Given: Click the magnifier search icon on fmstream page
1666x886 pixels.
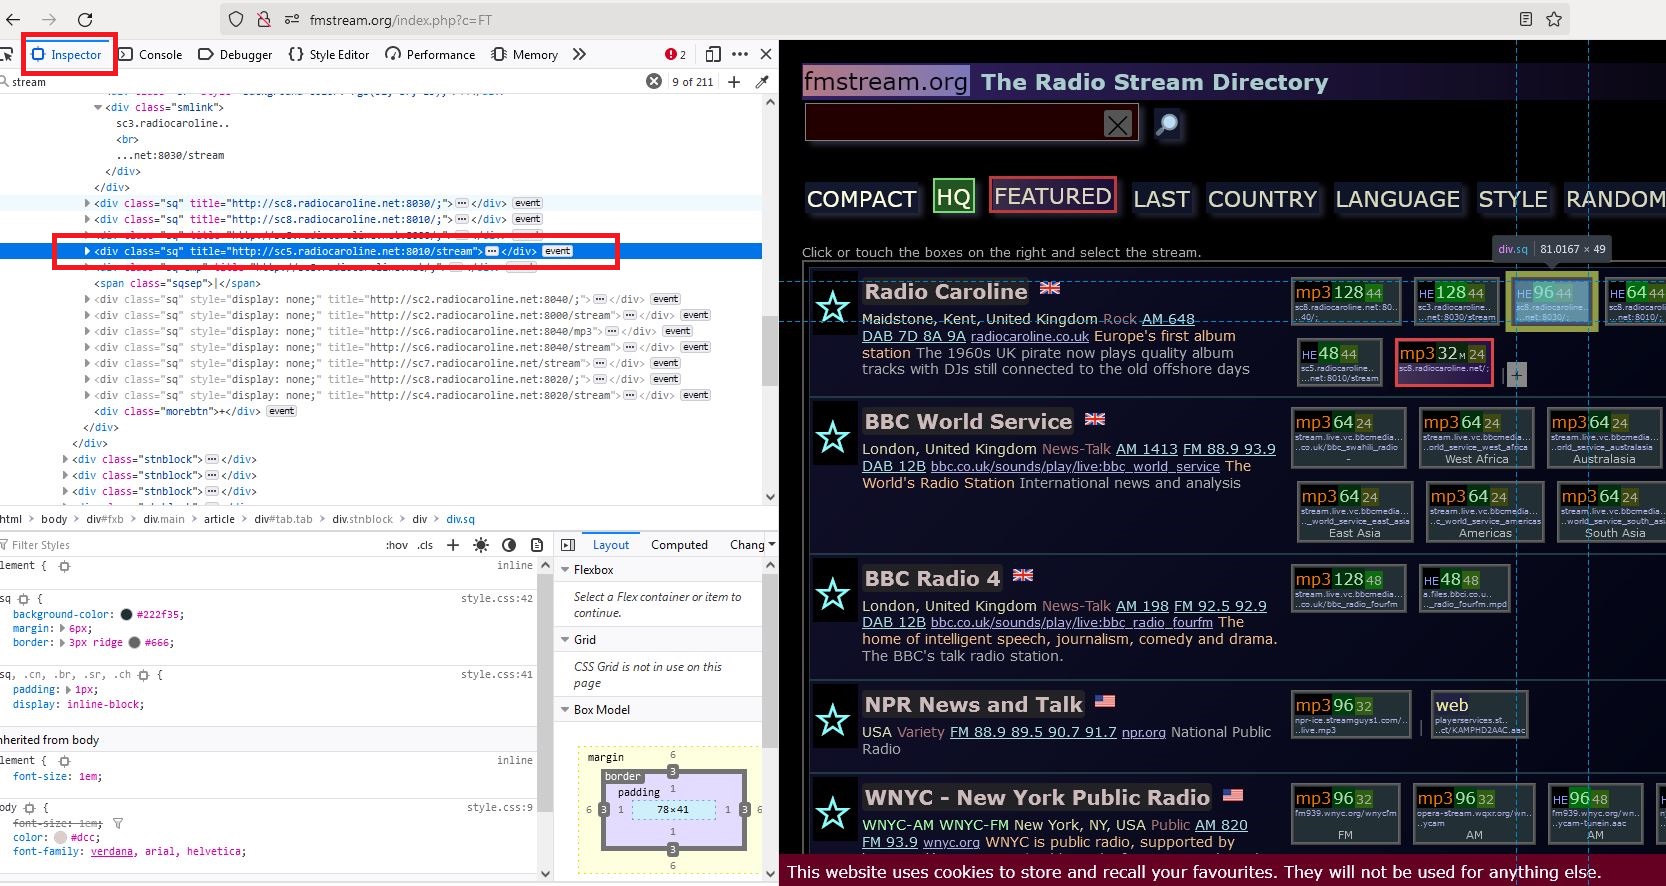Looking at the screenshot, I should (1166, 124).
